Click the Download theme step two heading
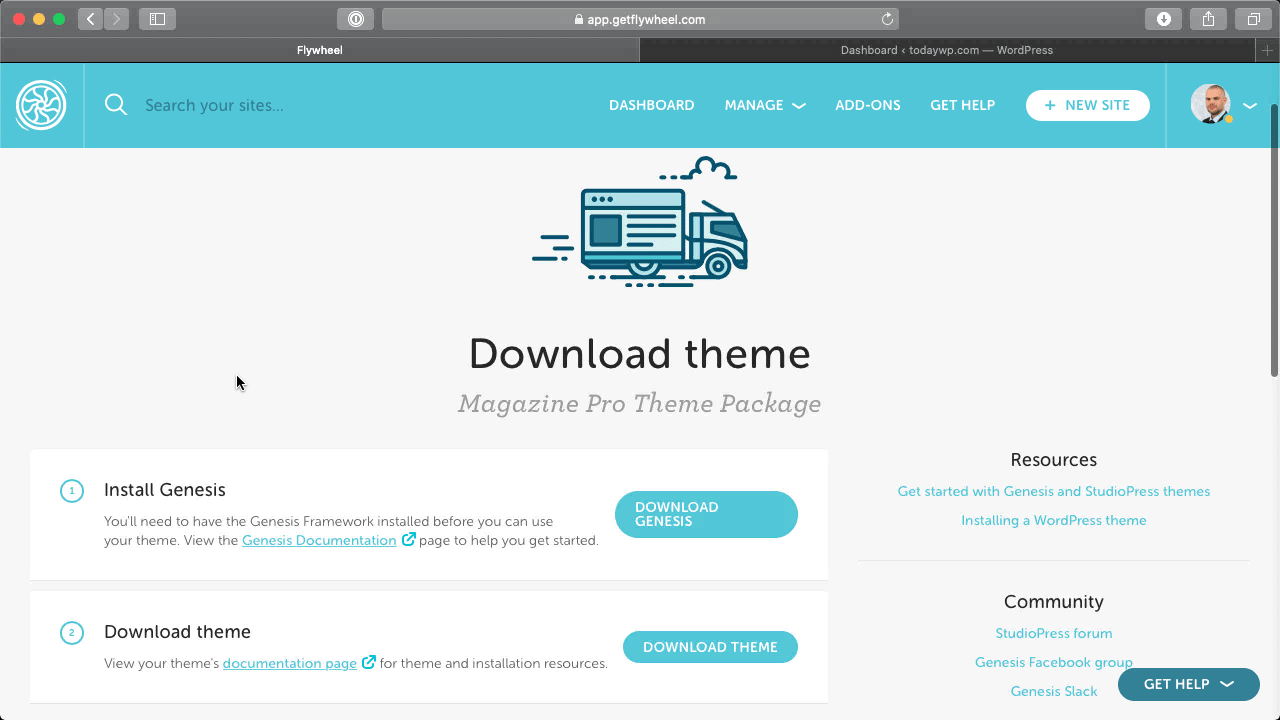 [177, 632]
